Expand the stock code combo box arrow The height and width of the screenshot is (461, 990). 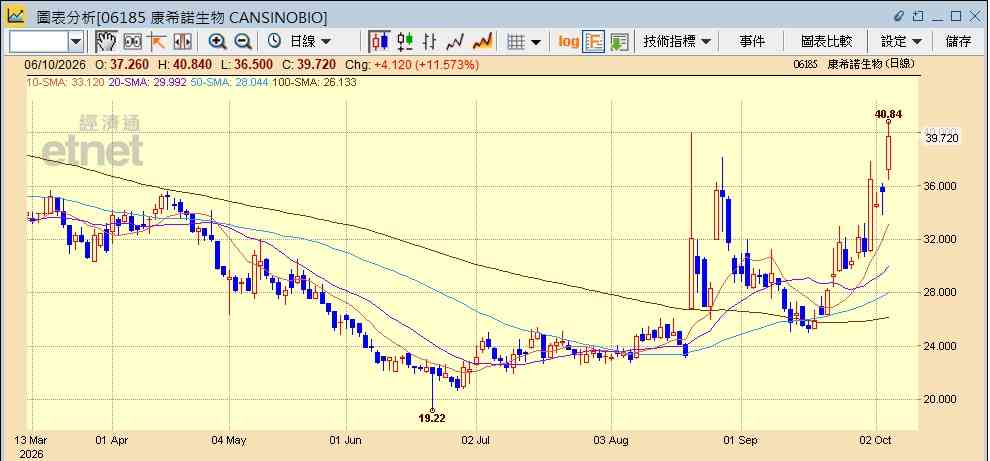tap(76, 42)
